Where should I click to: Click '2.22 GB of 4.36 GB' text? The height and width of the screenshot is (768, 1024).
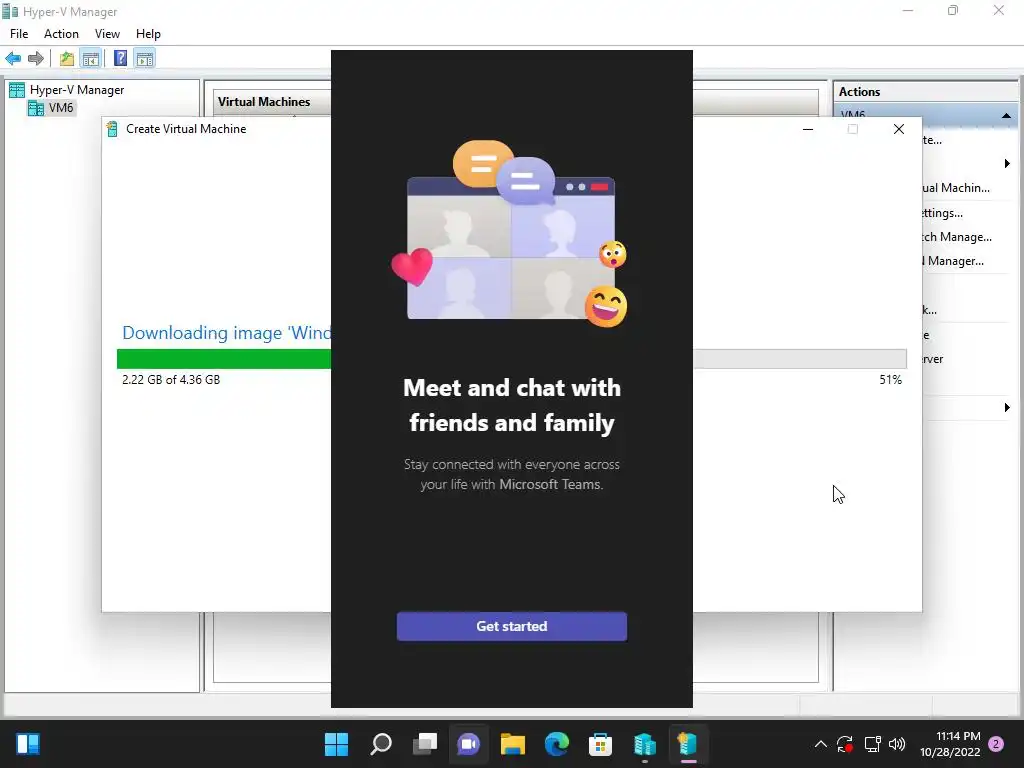click(x=171, y=379)
